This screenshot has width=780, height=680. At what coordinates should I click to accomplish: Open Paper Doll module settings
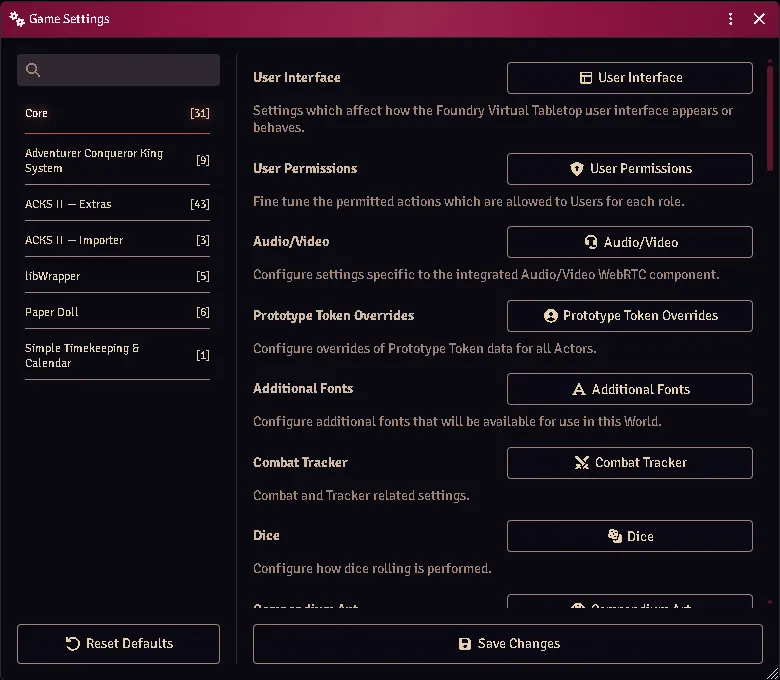[x=117, y=312]
